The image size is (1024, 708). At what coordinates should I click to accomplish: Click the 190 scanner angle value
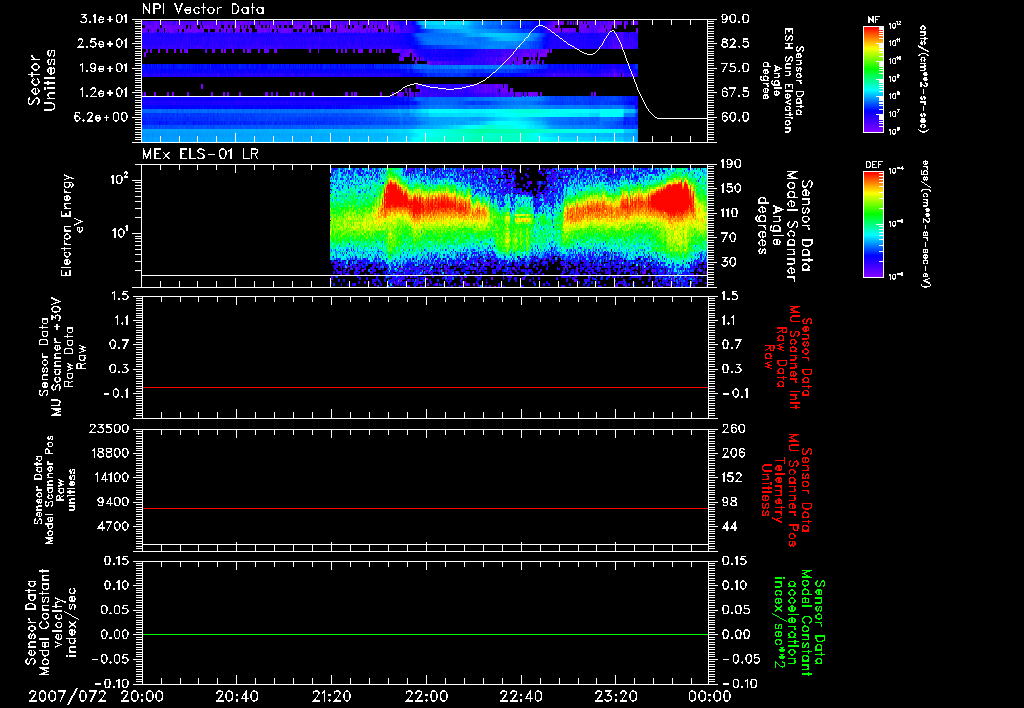731,164
